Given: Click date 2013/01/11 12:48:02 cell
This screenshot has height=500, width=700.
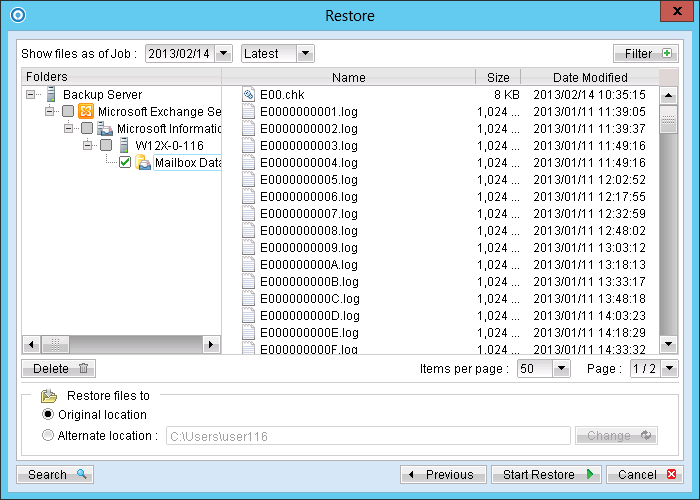Looking at the screenshot, I should 589,231.
